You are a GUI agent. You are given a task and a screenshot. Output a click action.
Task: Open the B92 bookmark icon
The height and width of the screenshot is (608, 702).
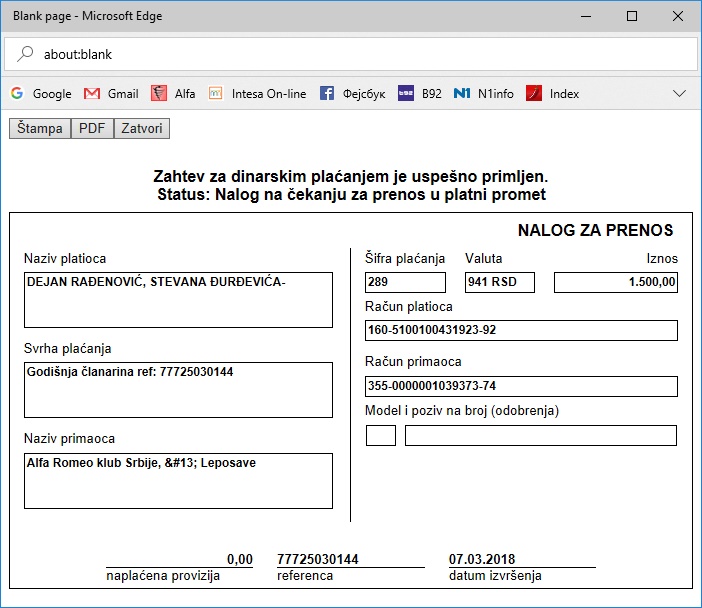pos(406,93)
